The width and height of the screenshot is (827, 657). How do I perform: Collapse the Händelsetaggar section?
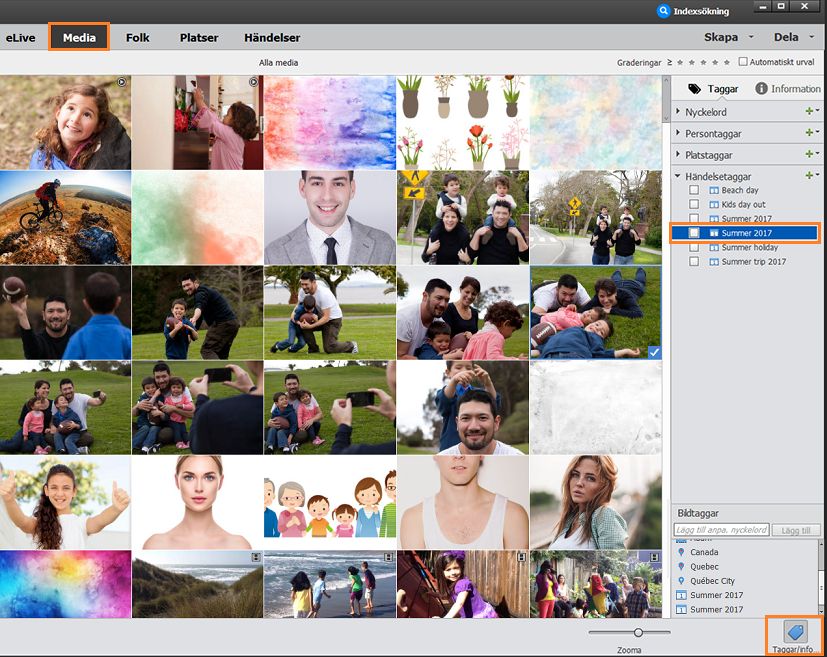(x=678, y=176)
